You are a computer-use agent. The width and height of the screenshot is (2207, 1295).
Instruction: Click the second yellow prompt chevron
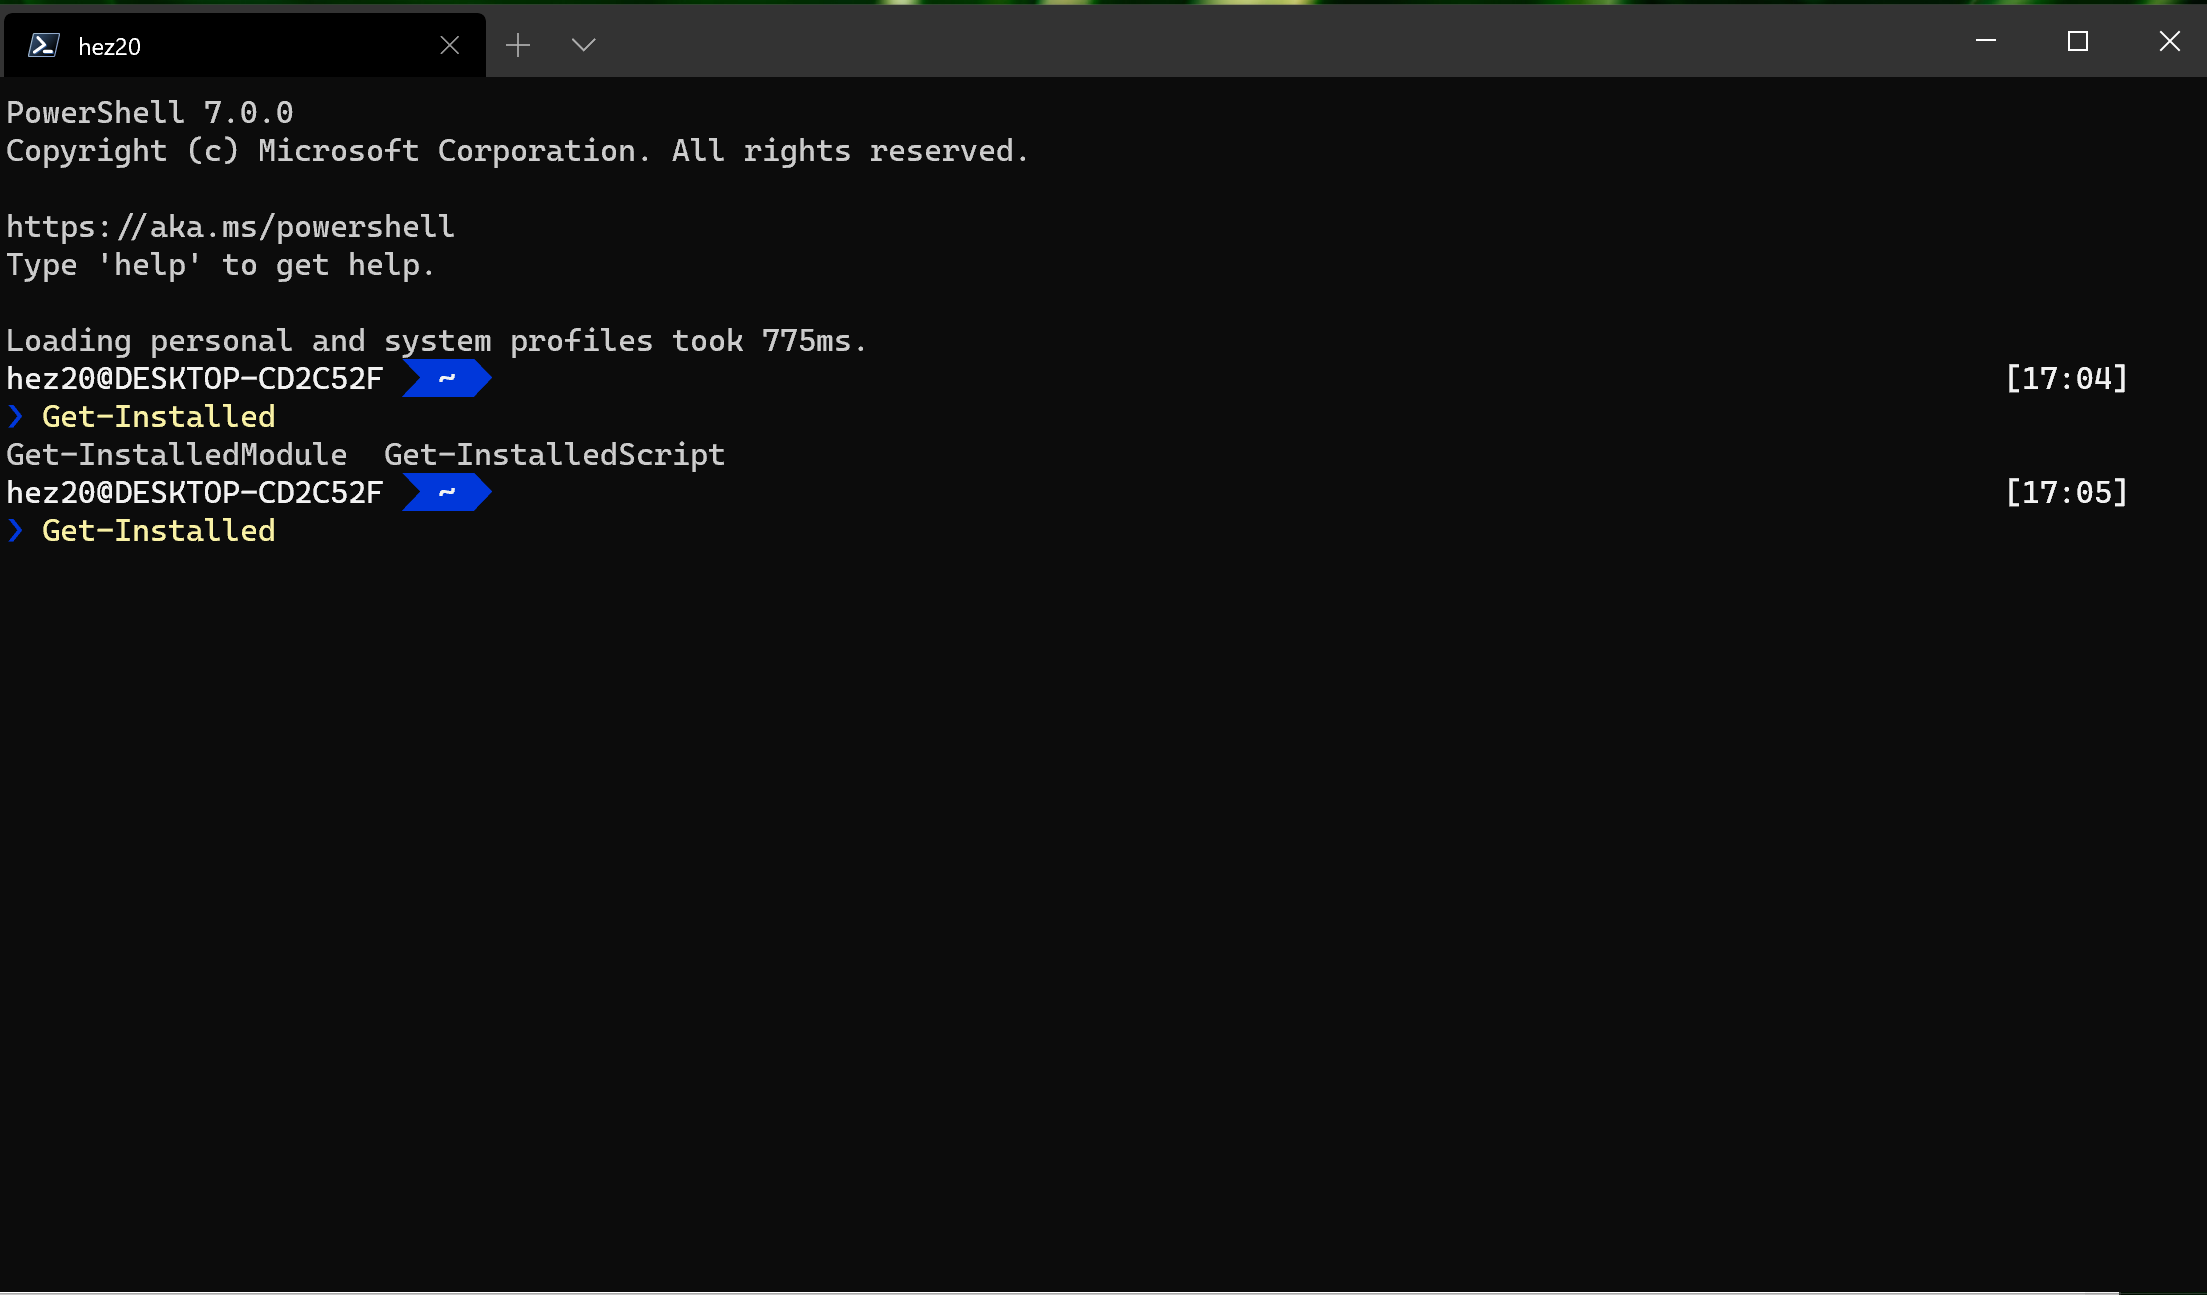15,530
